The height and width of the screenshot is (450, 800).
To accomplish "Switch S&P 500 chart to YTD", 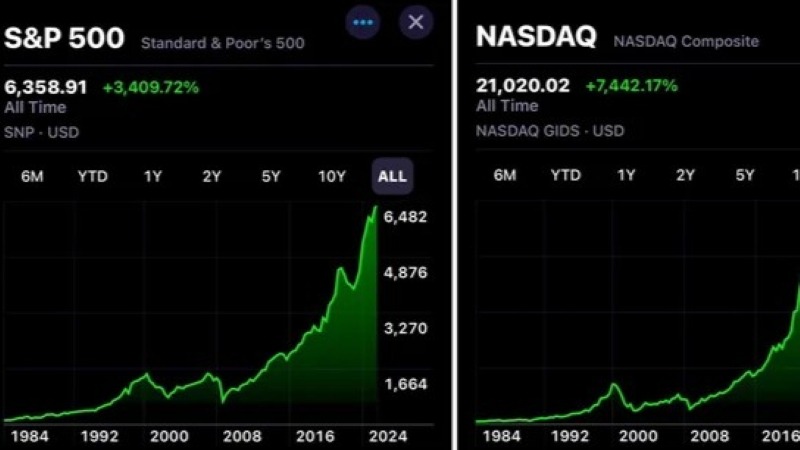I will click(x=92, y=177).
